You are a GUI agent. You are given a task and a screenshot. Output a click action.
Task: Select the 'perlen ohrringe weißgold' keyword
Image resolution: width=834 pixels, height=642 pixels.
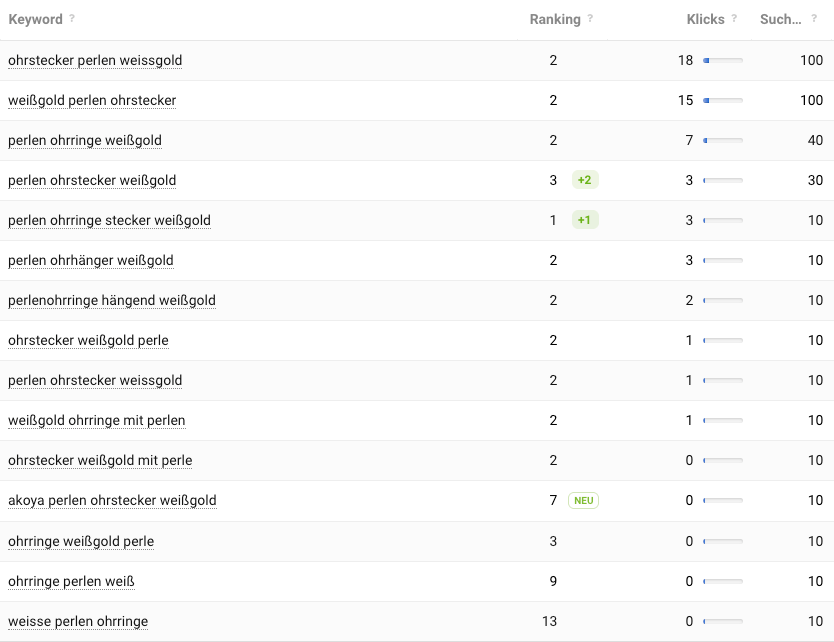pyautogui.click(x=85, y=140)
